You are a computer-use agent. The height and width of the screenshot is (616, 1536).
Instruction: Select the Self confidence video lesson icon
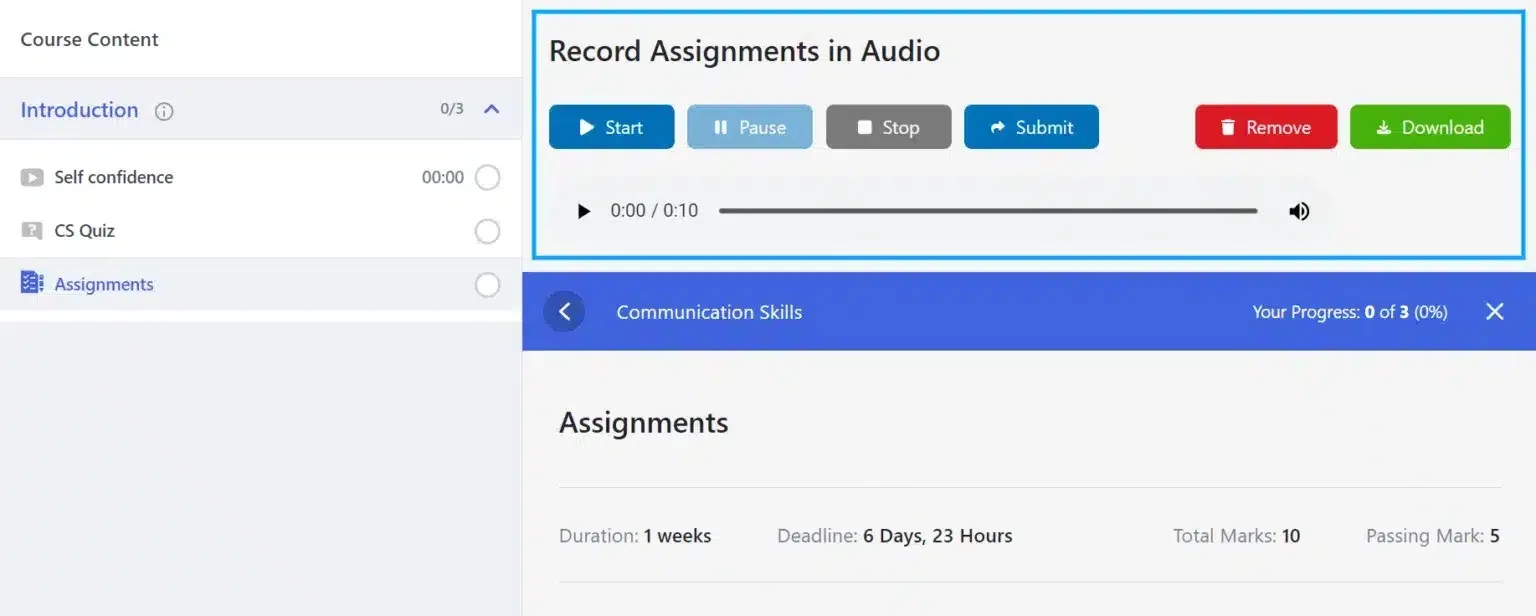coord(33,177)
